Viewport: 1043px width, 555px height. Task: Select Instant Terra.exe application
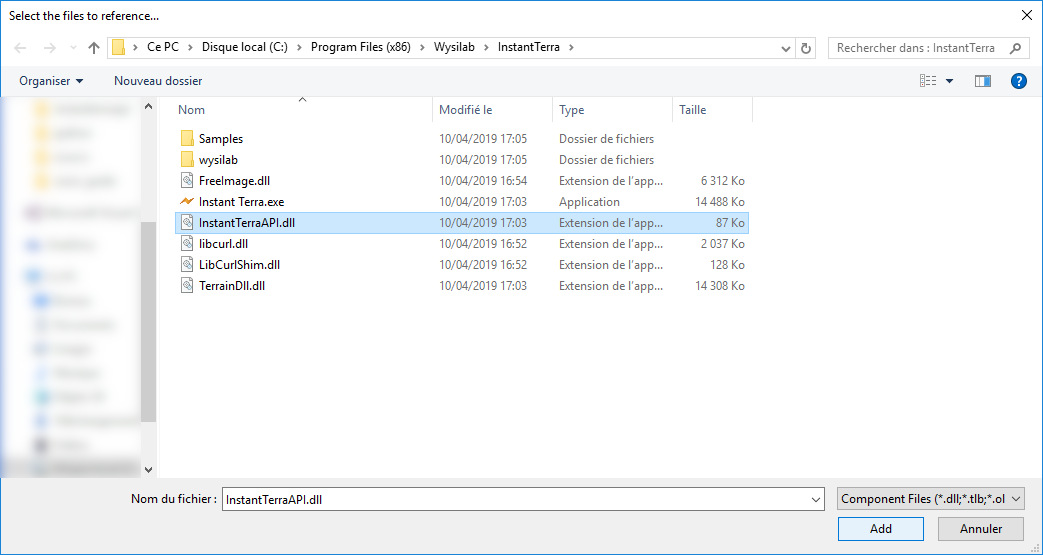click(241, 202)
